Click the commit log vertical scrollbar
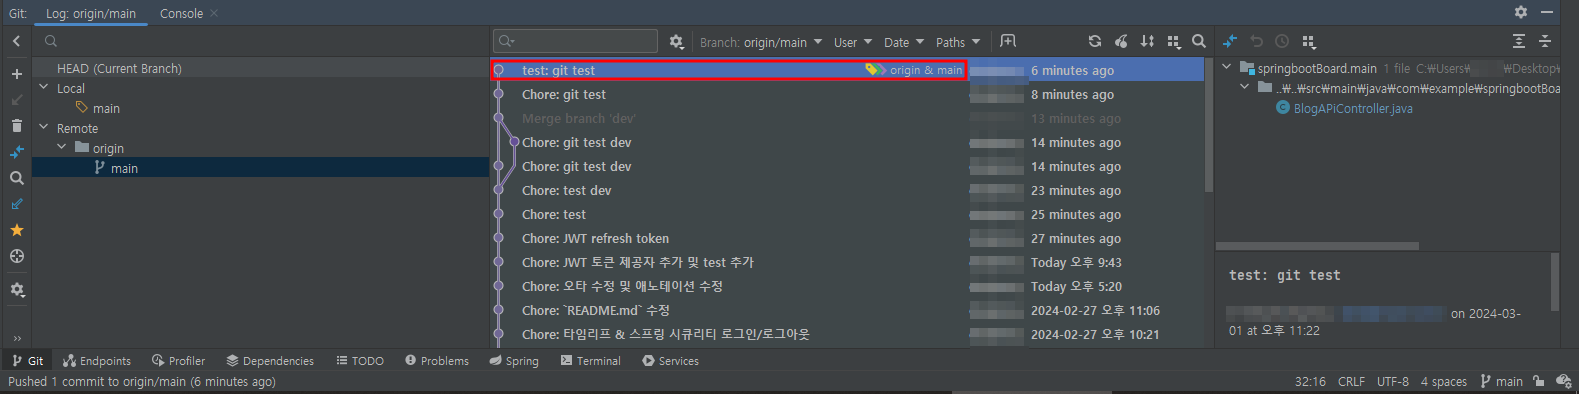This screenshot has width=1579, height=394. (x=1209, y=125)
